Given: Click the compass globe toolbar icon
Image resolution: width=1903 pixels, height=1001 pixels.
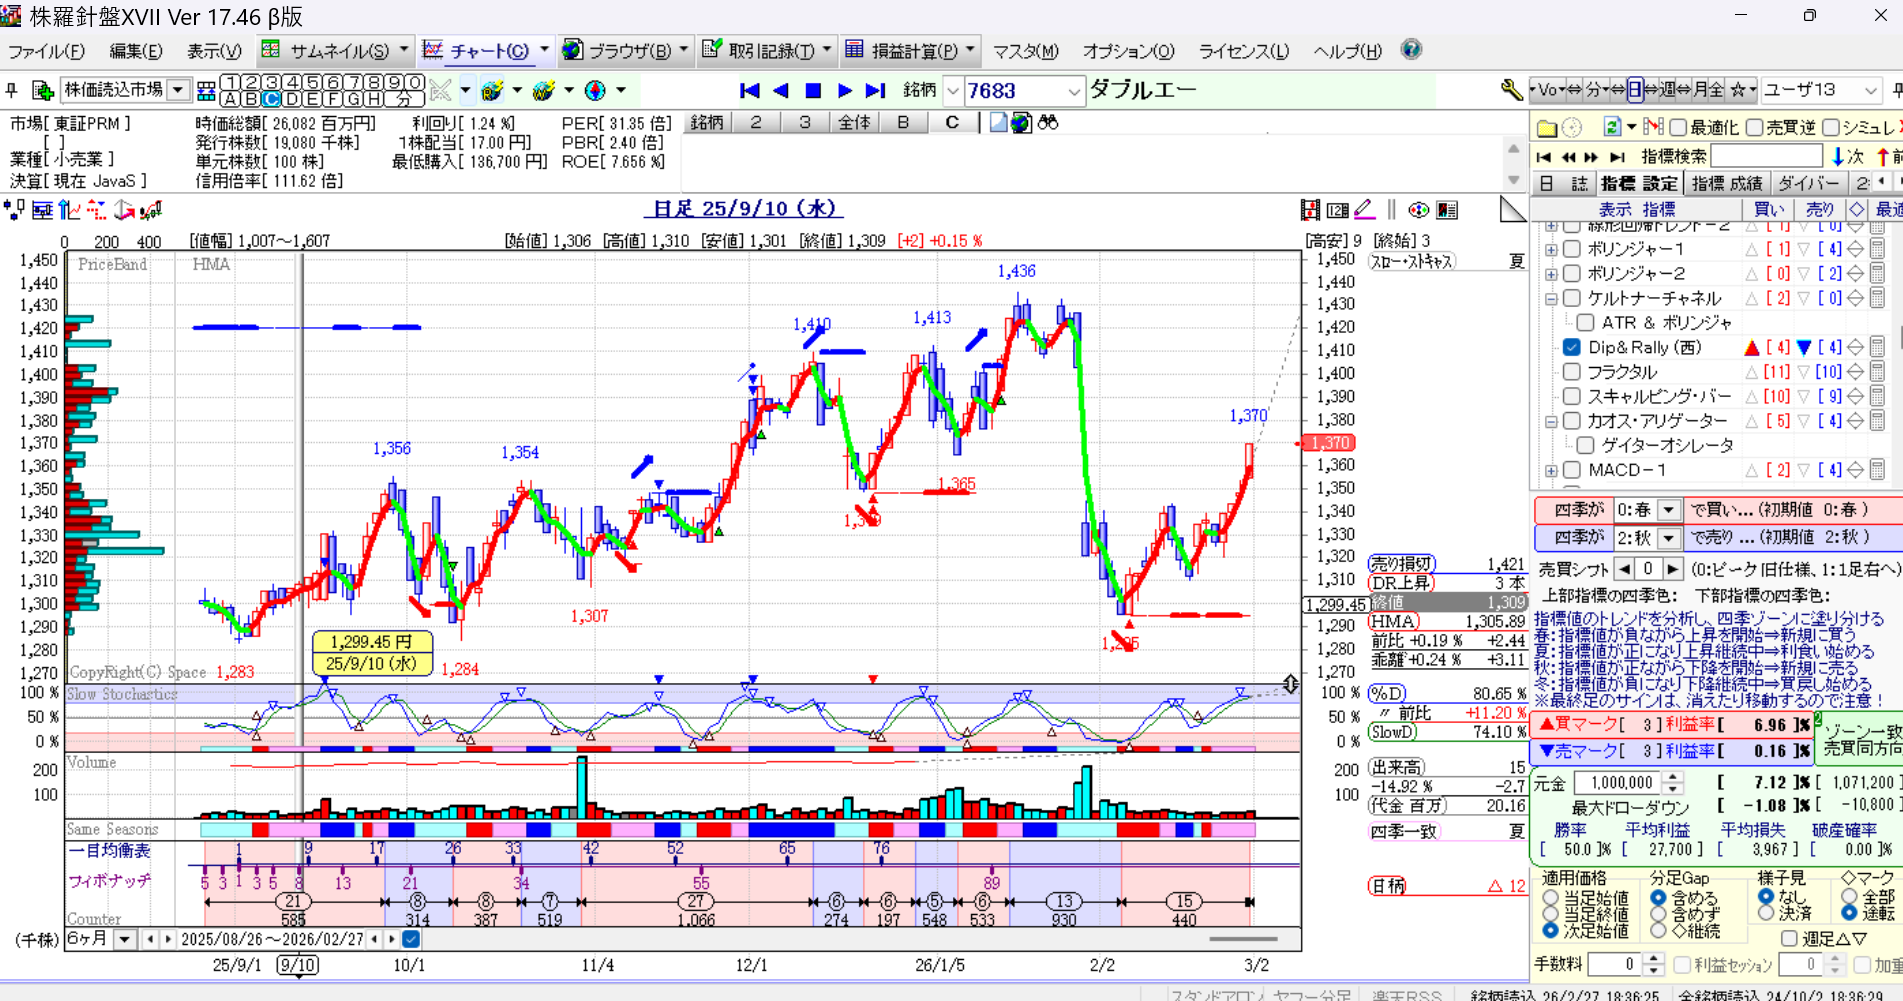Looking at the screenshot, I should (x=595, y=91).
